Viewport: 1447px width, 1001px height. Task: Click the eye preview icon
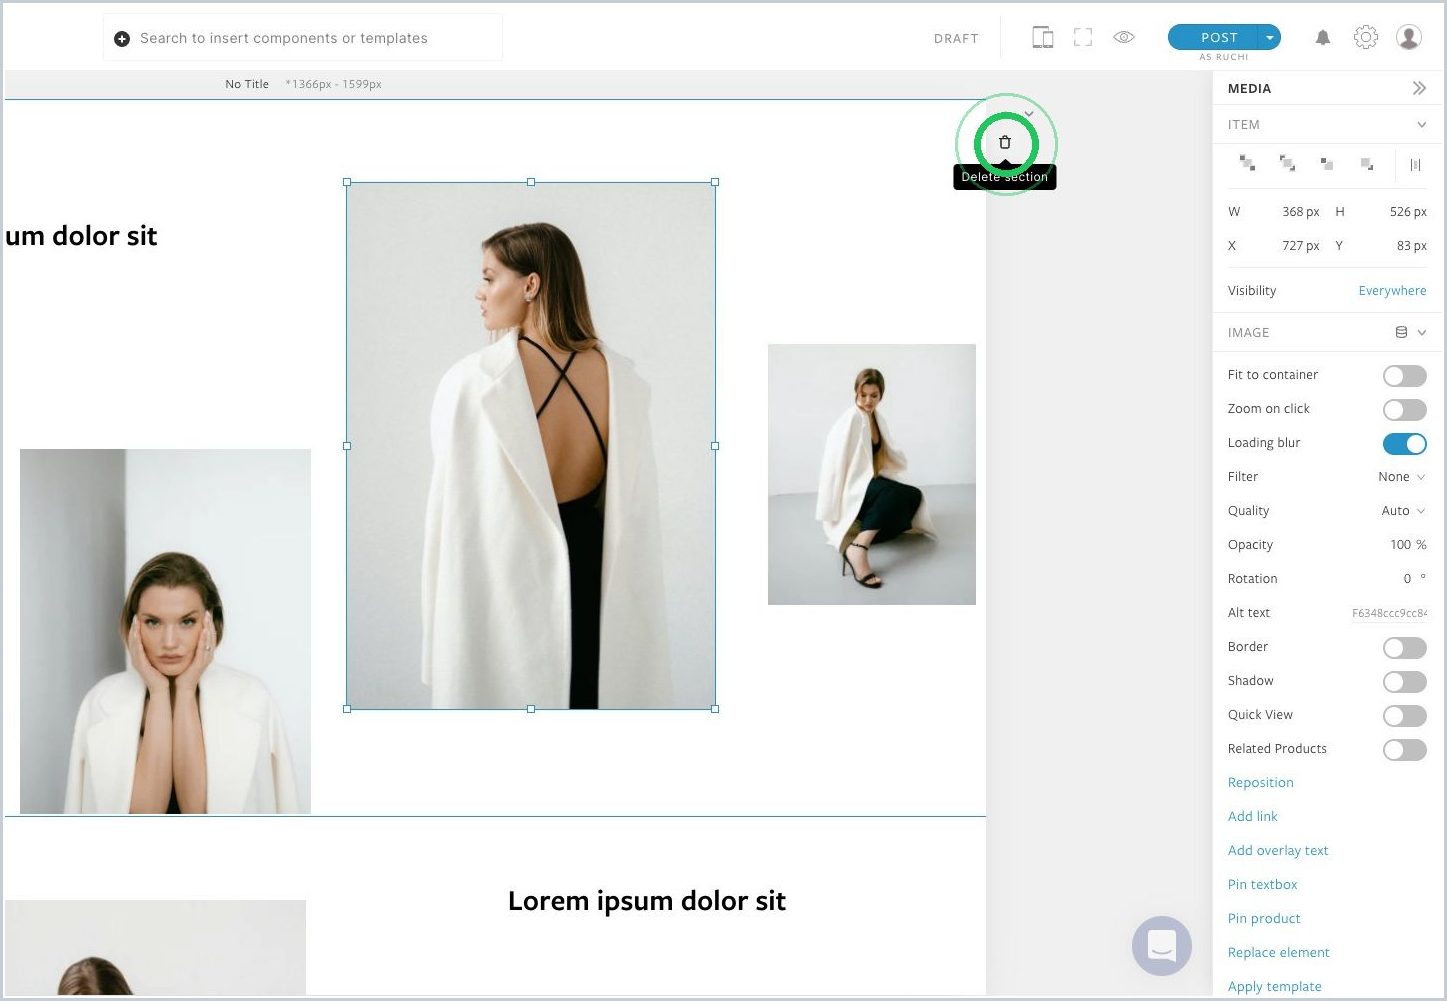pos(1124,37)
